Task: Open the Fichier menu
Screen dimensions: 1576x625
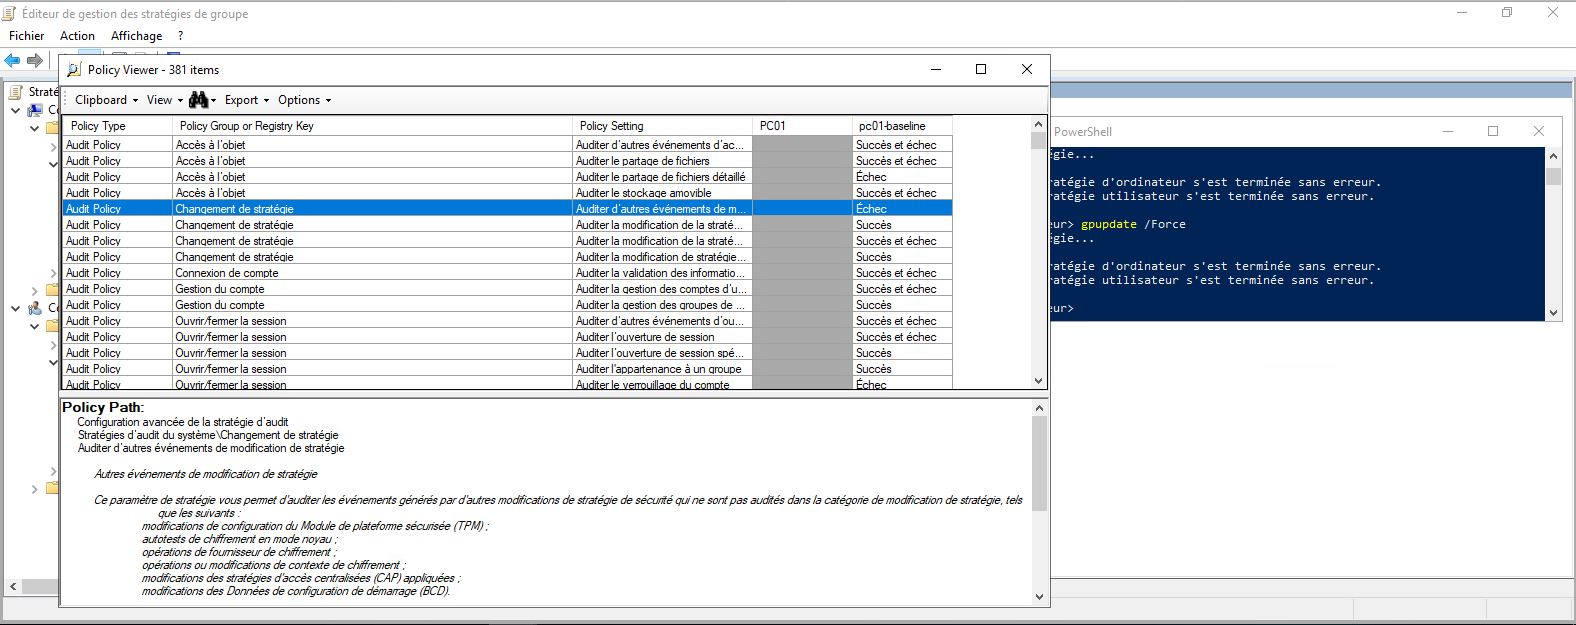Action: tap(27, 36)
